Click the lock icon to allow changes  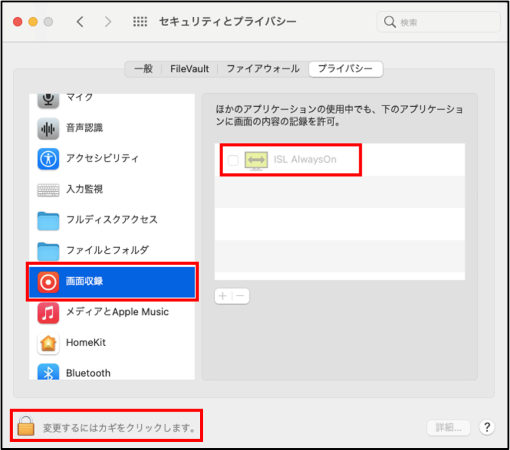coord(26,426)
